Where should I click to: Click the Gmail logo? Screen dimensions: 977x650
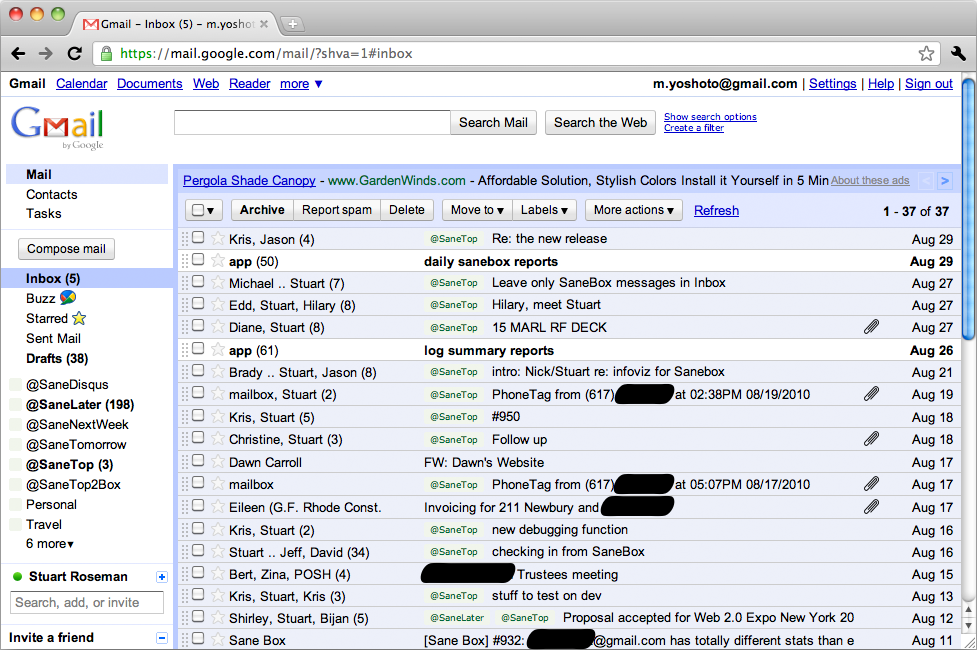pos(57,127)
